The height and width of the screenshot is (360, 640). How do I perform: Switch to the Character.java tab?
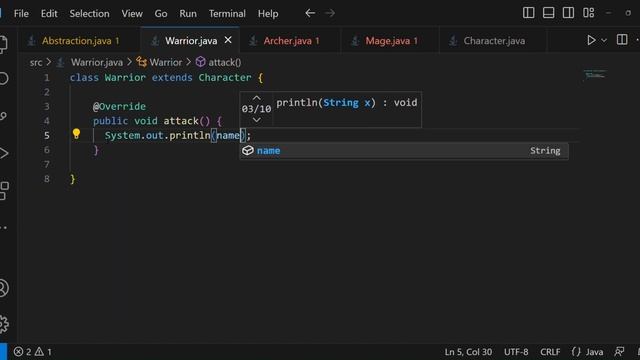[493, 41]
